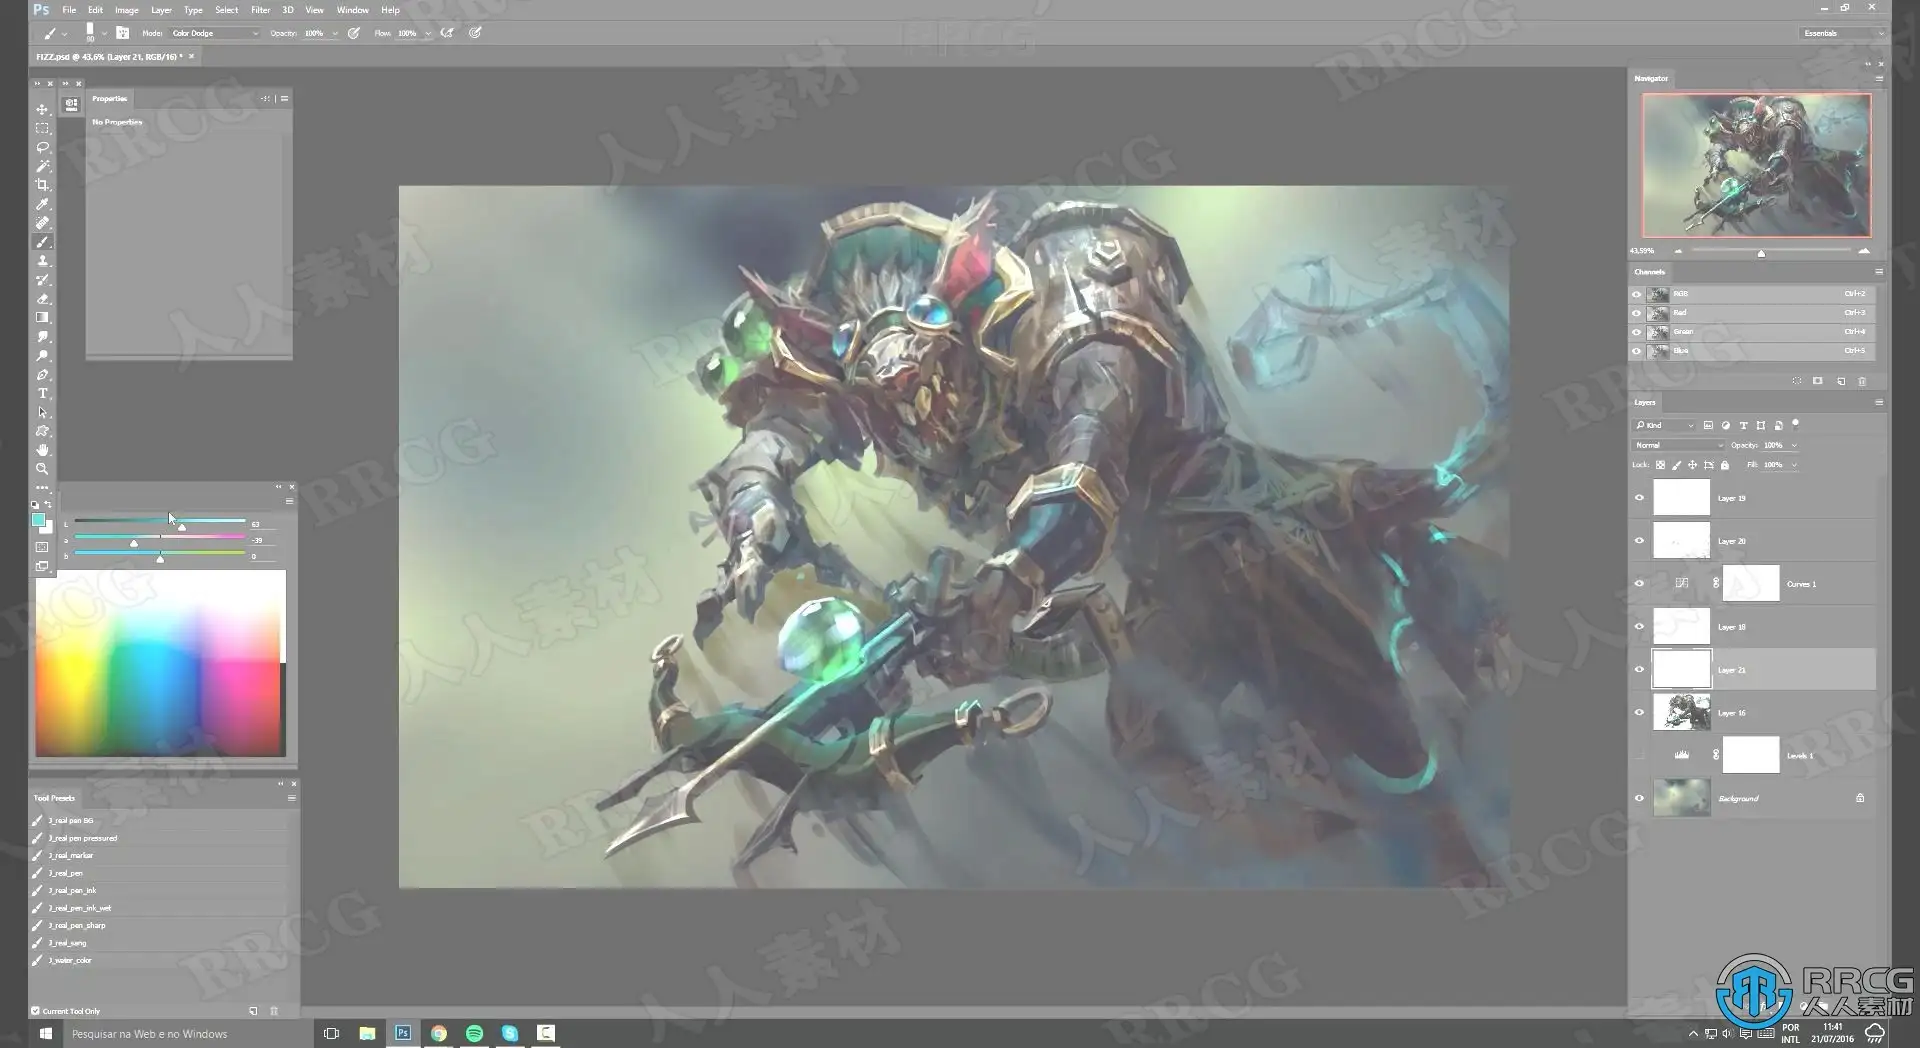The image size is (1920, 1048).
Task: Select the Zoom tool
Action: coord(42,469)
